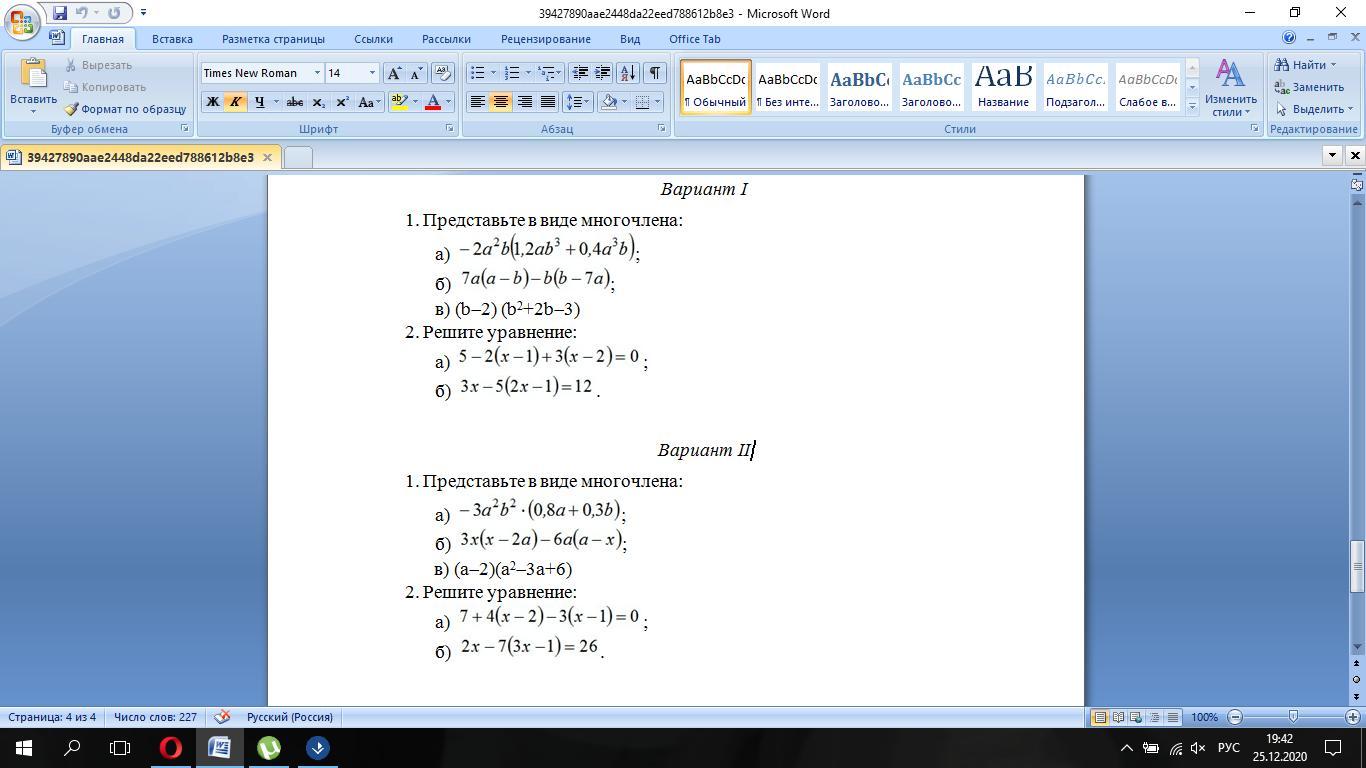Open Windows Search from taskbar

click(72, 748)
